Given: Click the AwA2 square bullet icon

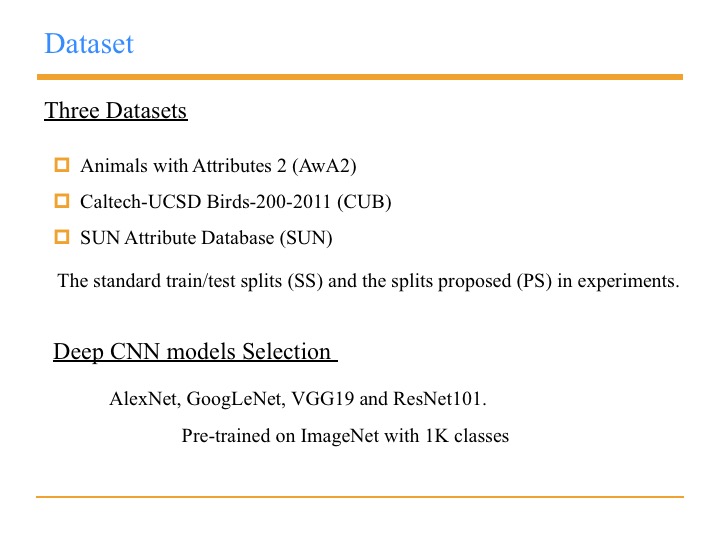Looking at the screenshot, I should pos(62,165).
